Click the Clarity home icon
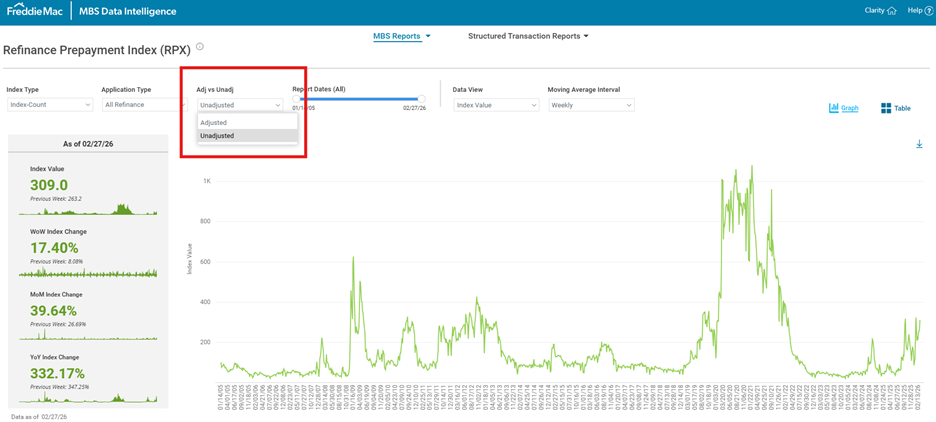936x422 pixels. point(891,11)
